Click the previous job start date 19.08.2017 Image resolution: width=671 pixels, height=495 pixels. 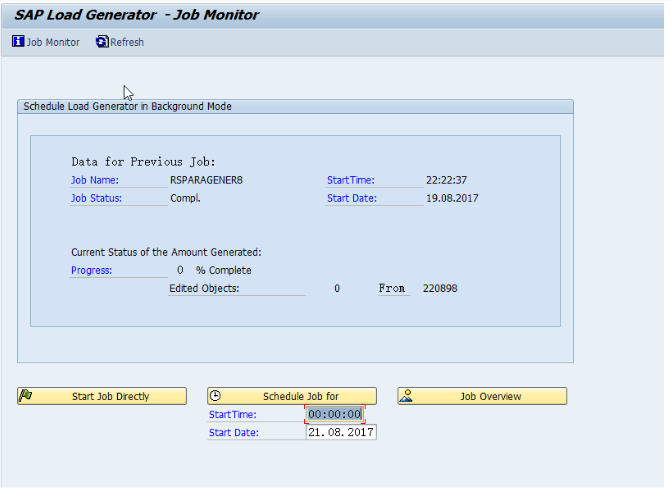click(452, 198)
